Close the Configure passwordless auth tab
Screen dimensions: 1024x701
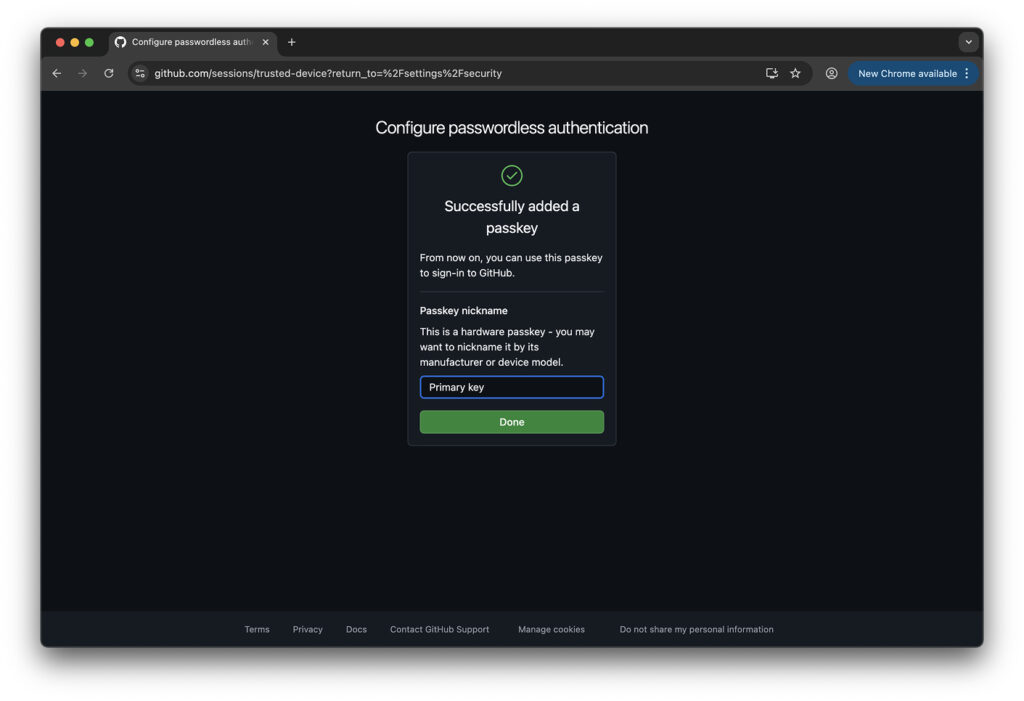tap(265, 42)
